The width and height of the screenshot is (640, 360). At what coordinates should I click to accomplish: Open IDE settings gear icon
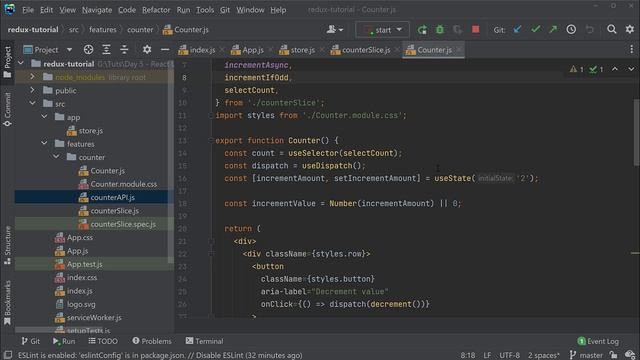[630, 29]
